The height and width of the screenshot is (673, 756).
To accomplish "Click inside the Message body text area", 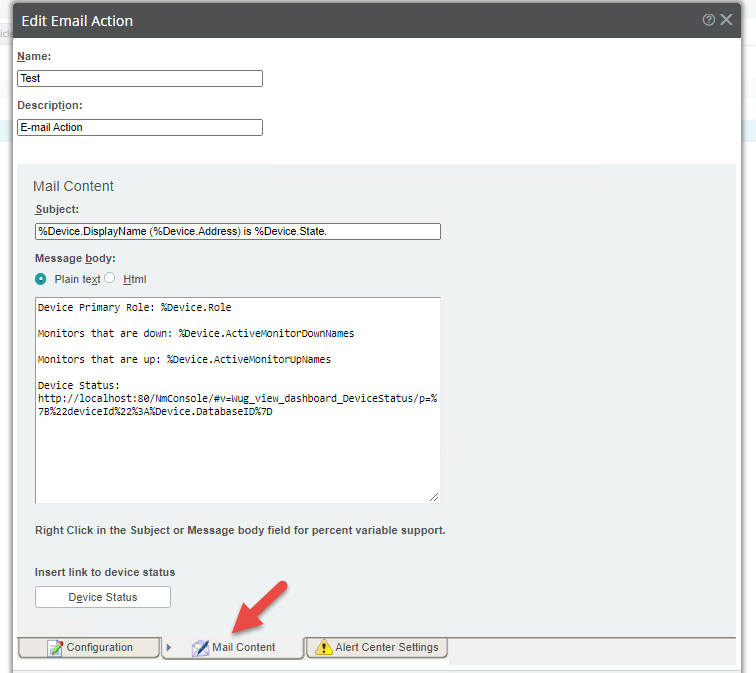I will tap(238, 400).
